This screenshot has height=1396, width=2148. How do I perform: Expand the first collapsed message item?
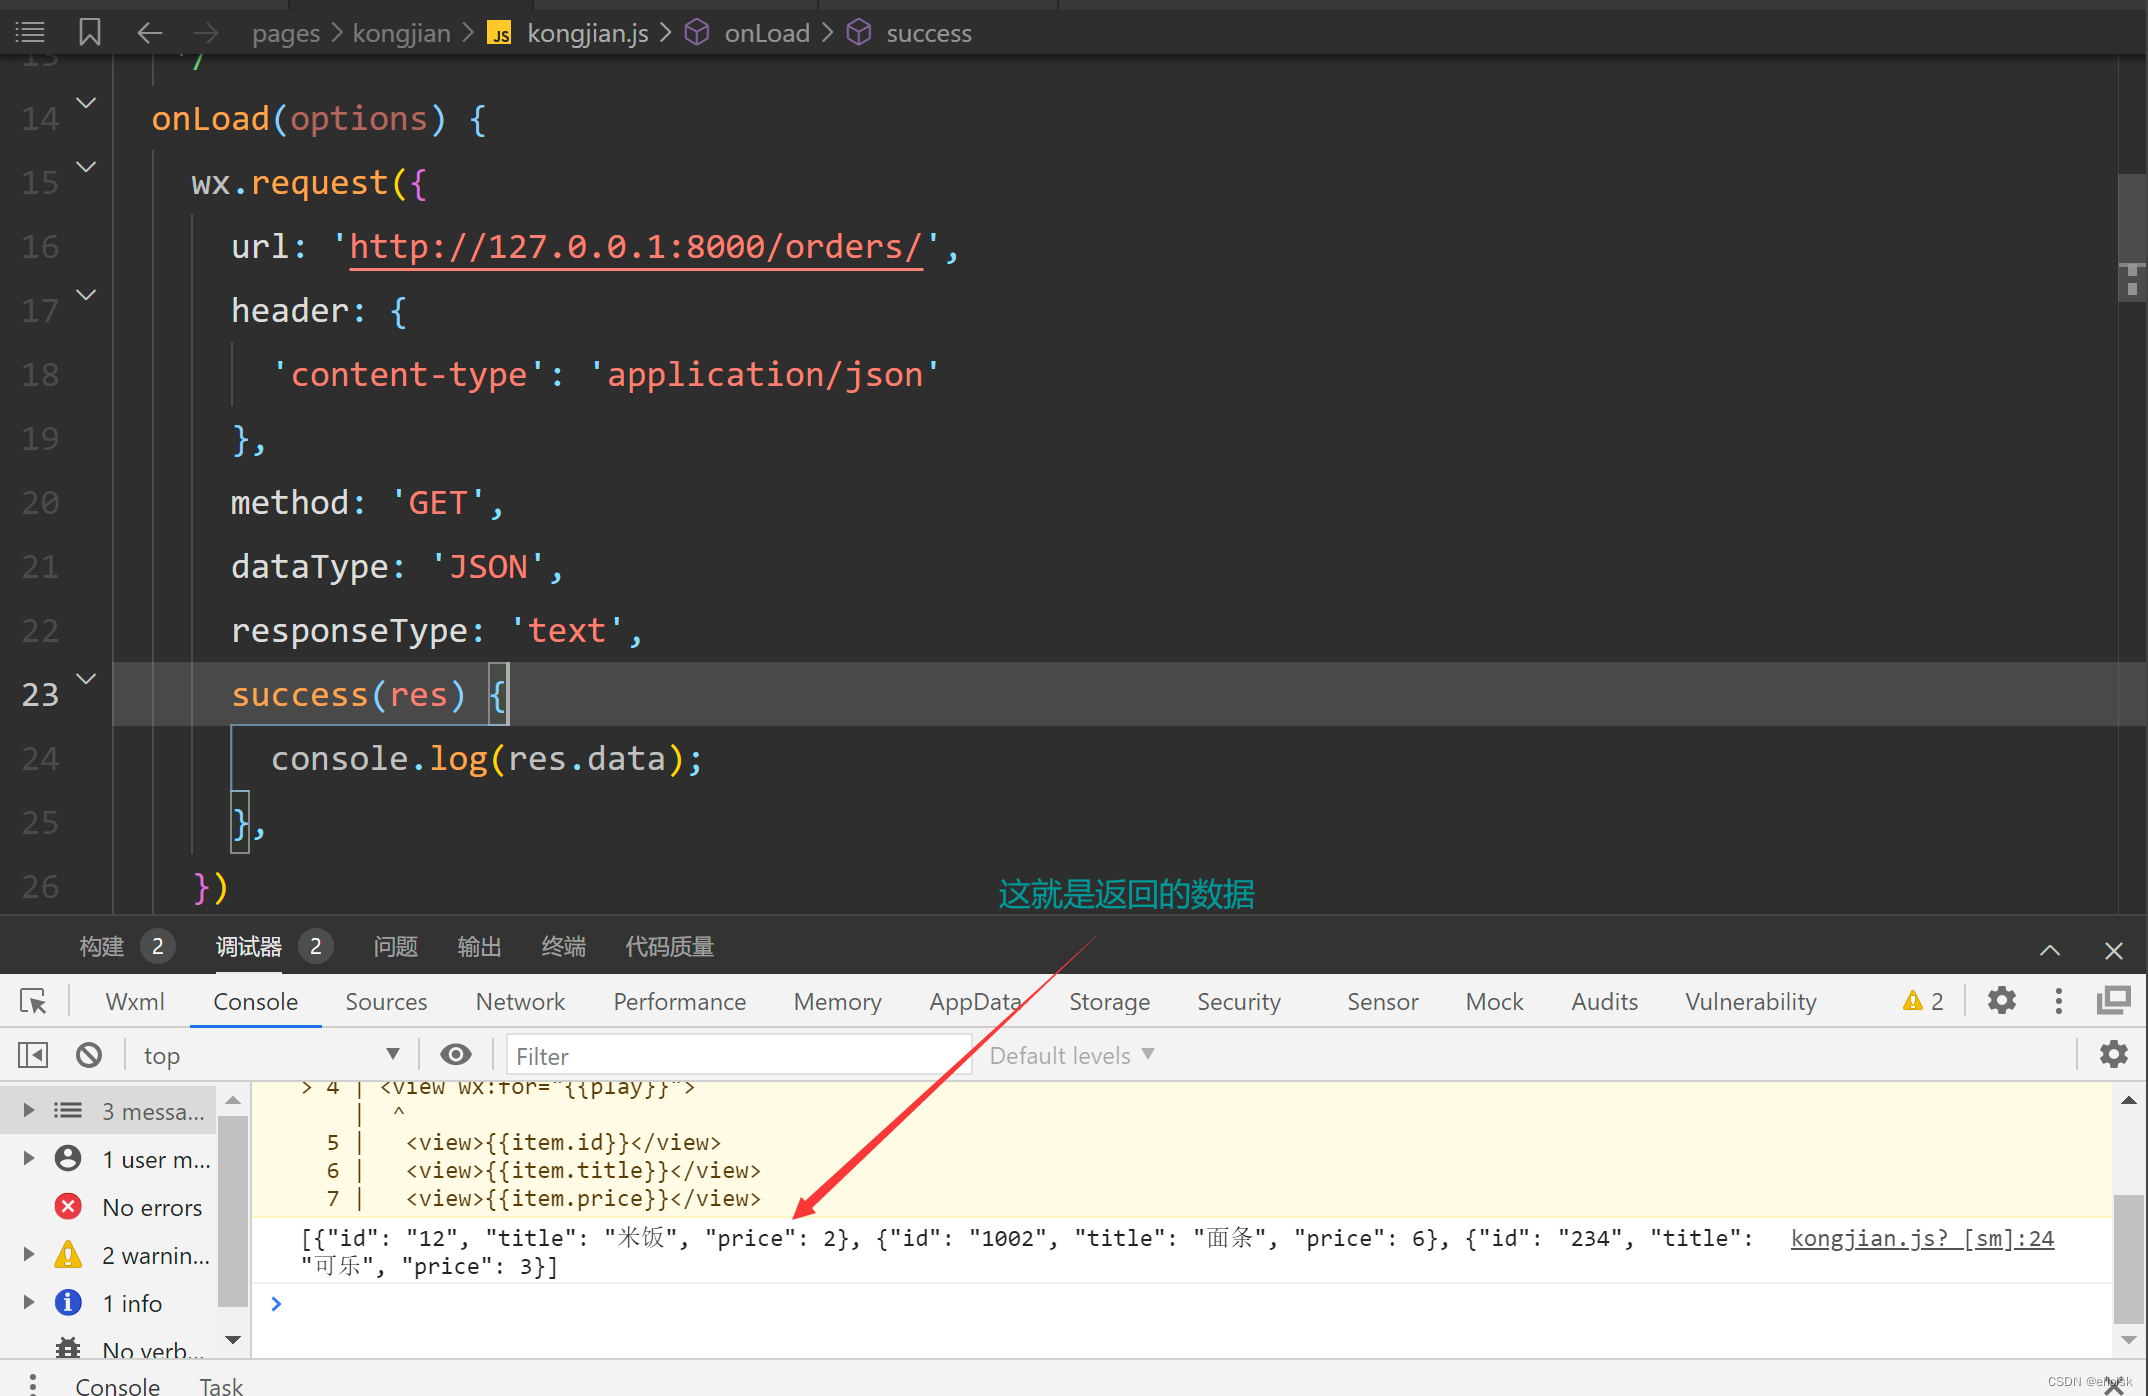click(28, 1113)
